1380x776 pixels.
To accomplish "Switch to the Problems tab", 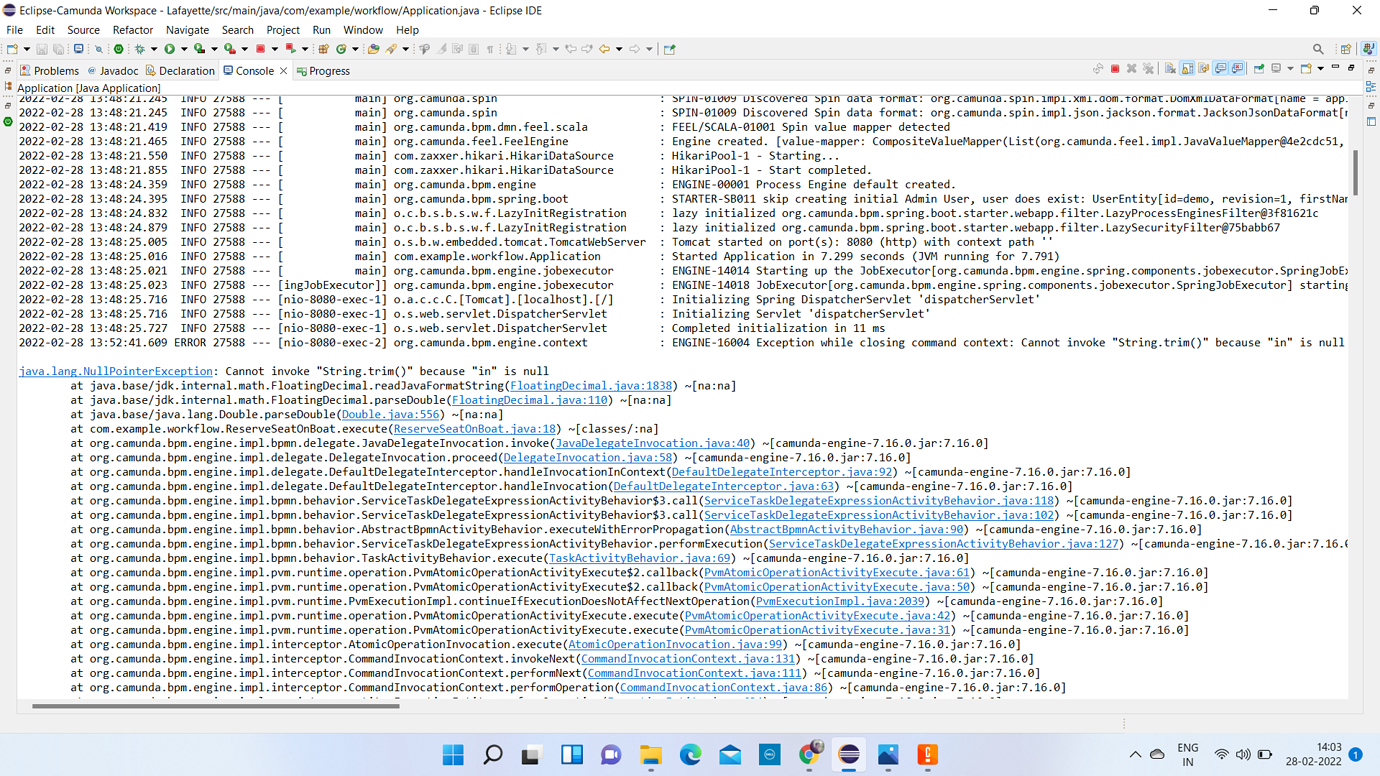I will click(49, 71).
